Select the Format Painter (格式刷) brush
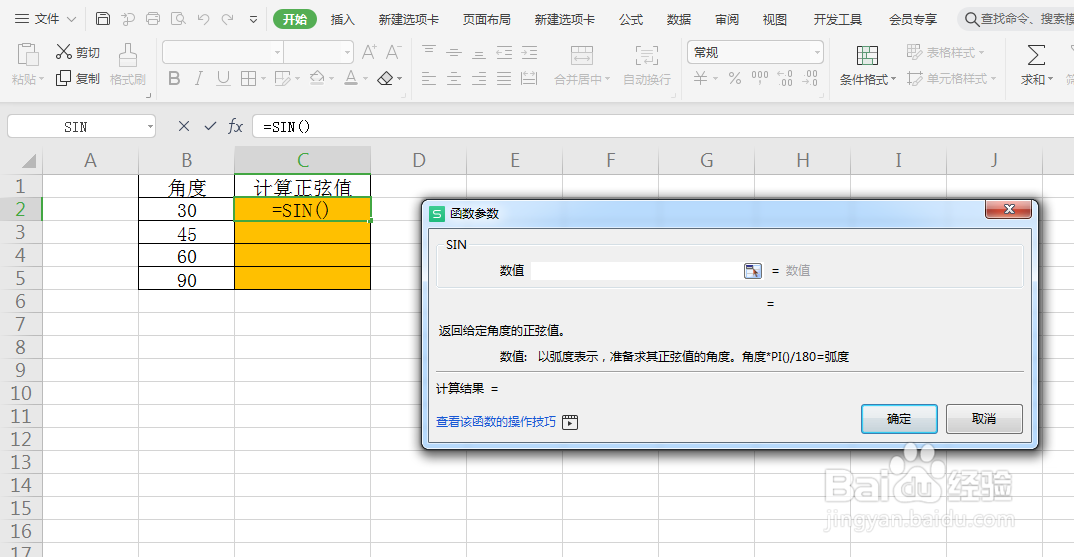 point(127,64)
